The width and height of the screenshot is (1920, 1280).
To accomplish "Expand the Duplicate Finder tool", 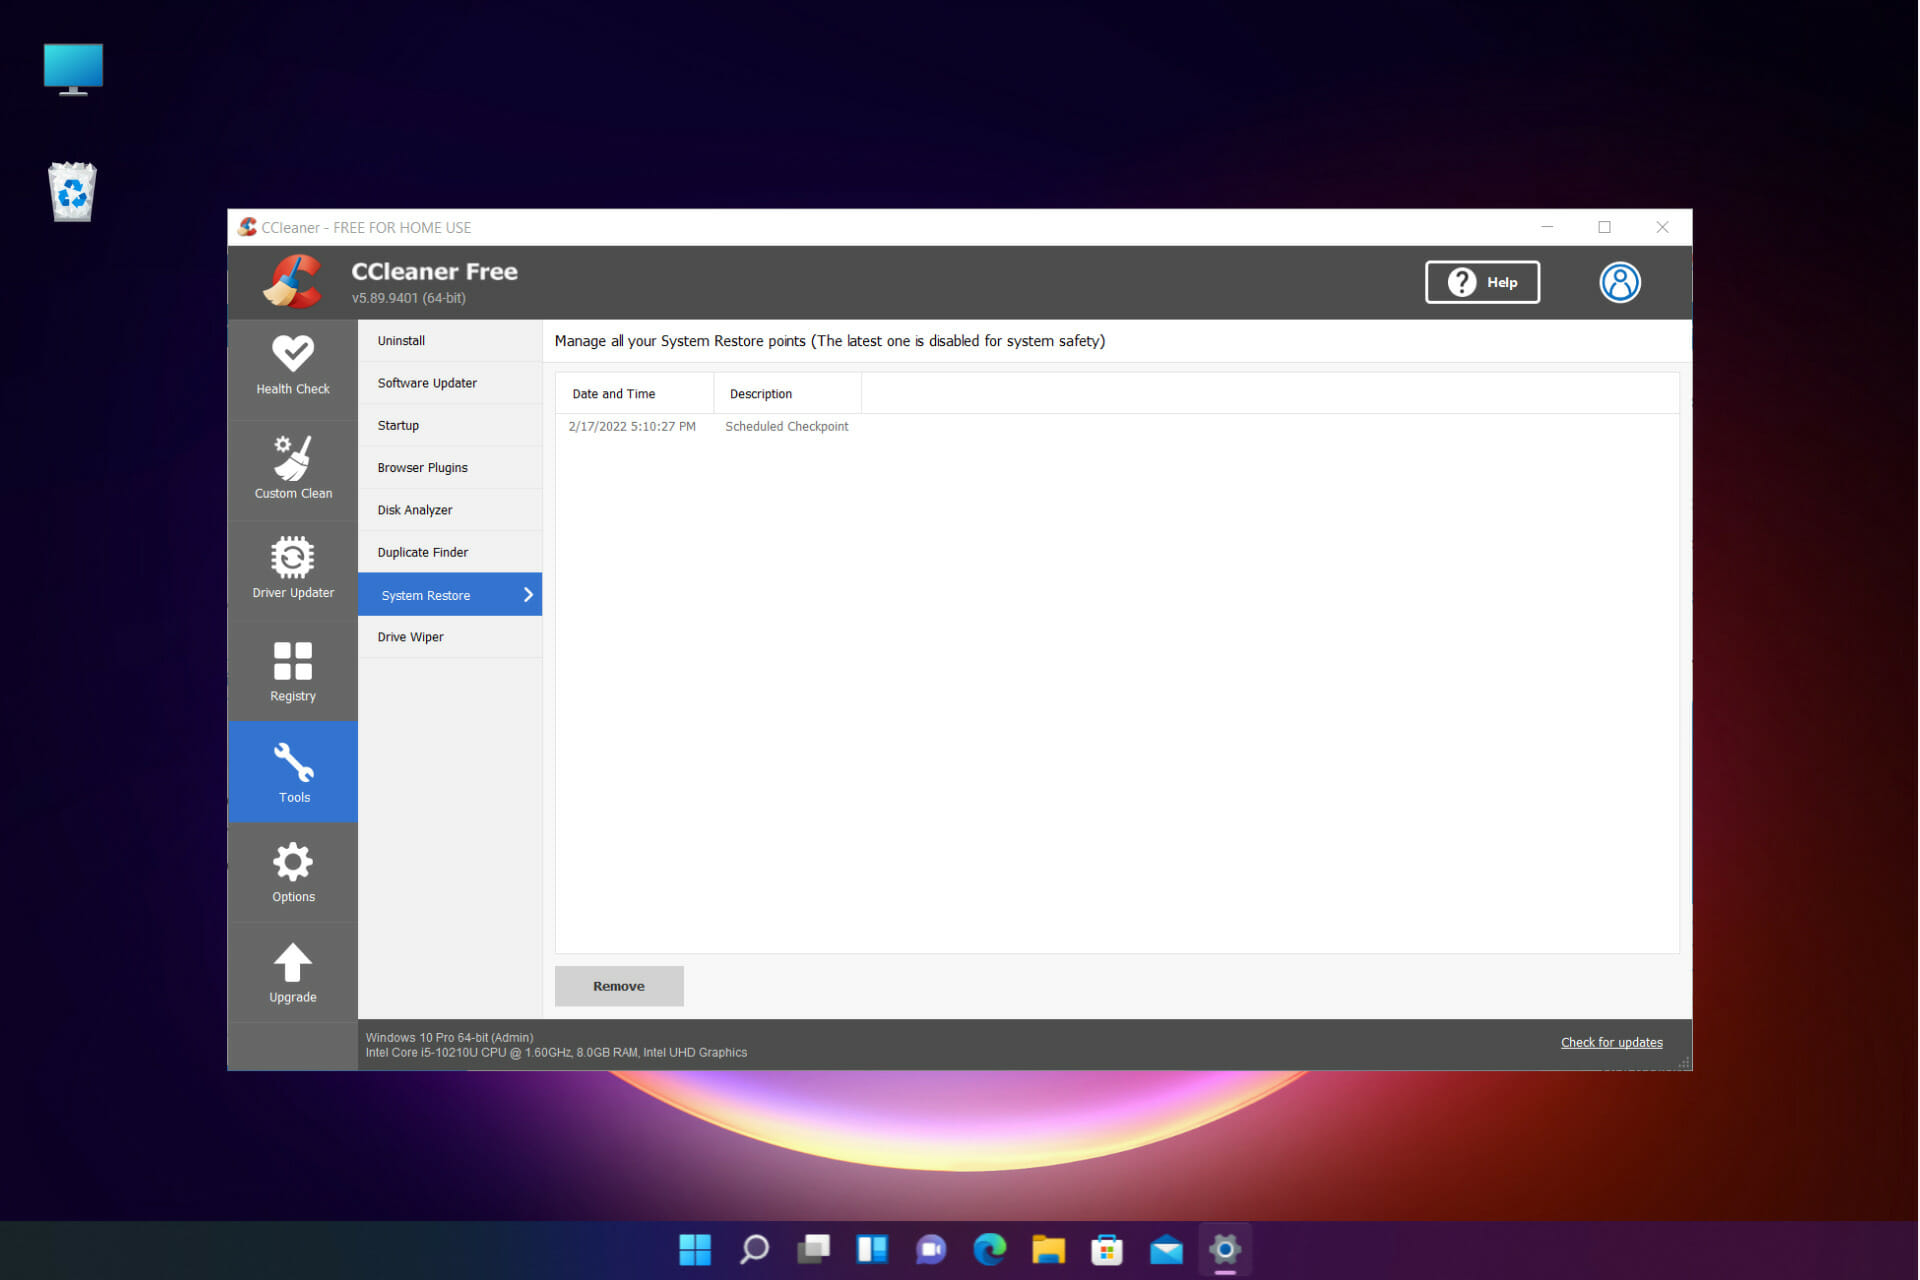I will (421, 551).
